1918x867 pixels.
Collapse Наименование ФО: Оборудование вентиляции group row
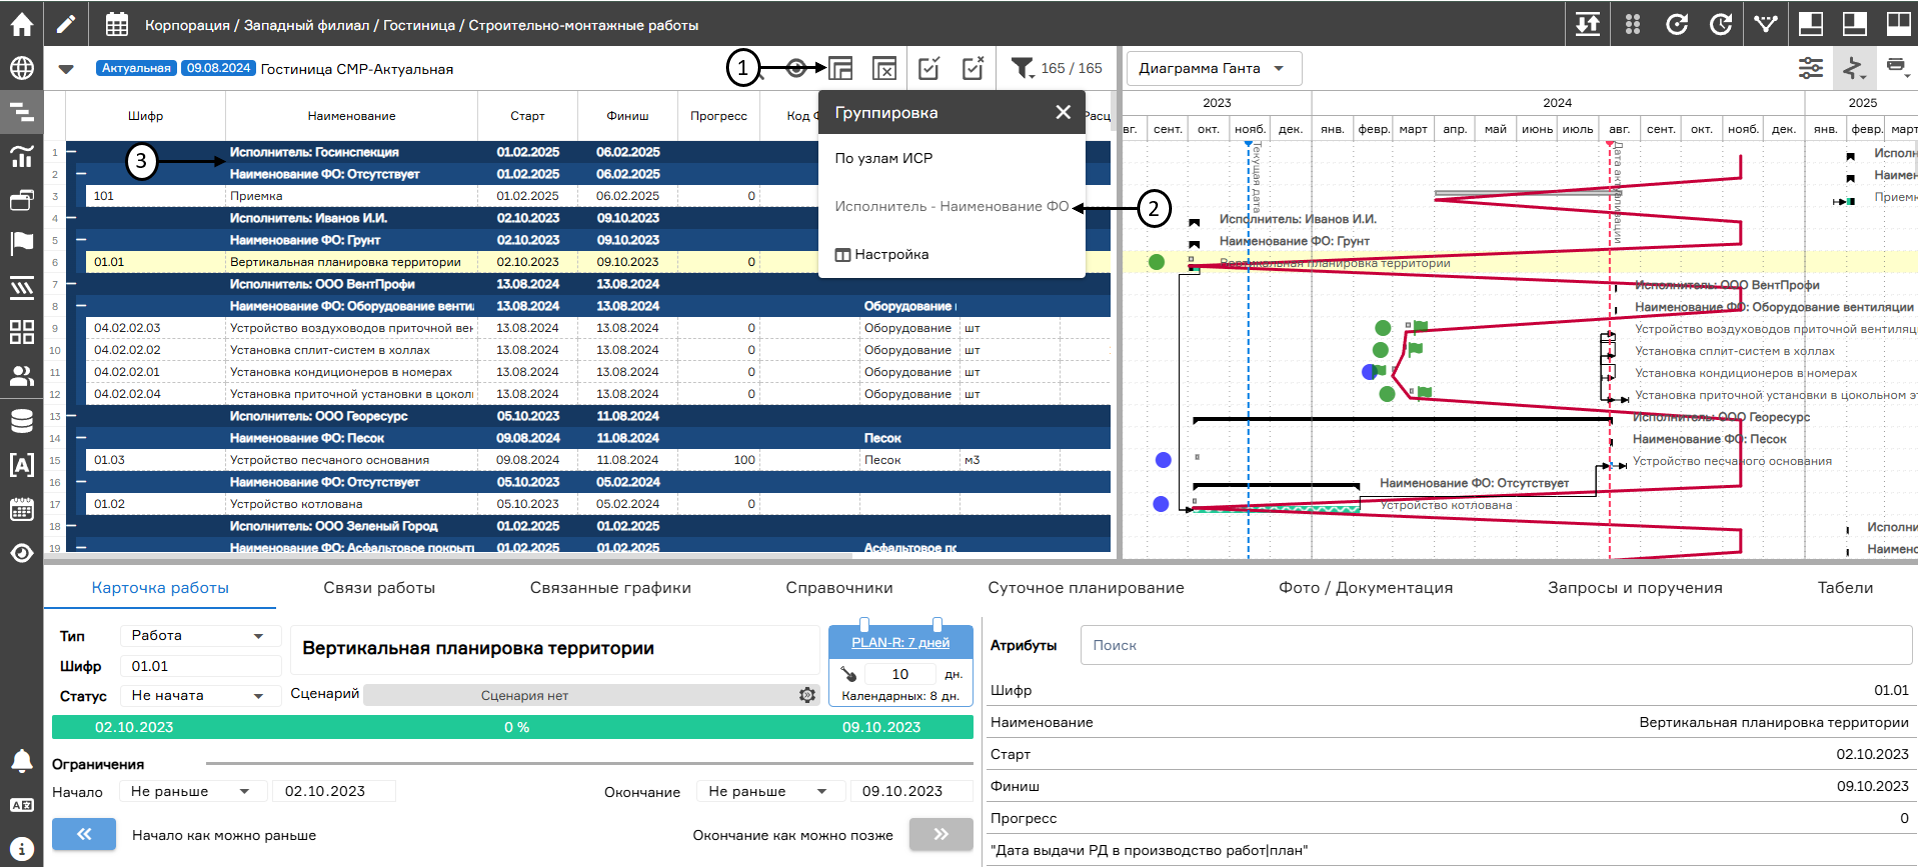coord(81,306)
